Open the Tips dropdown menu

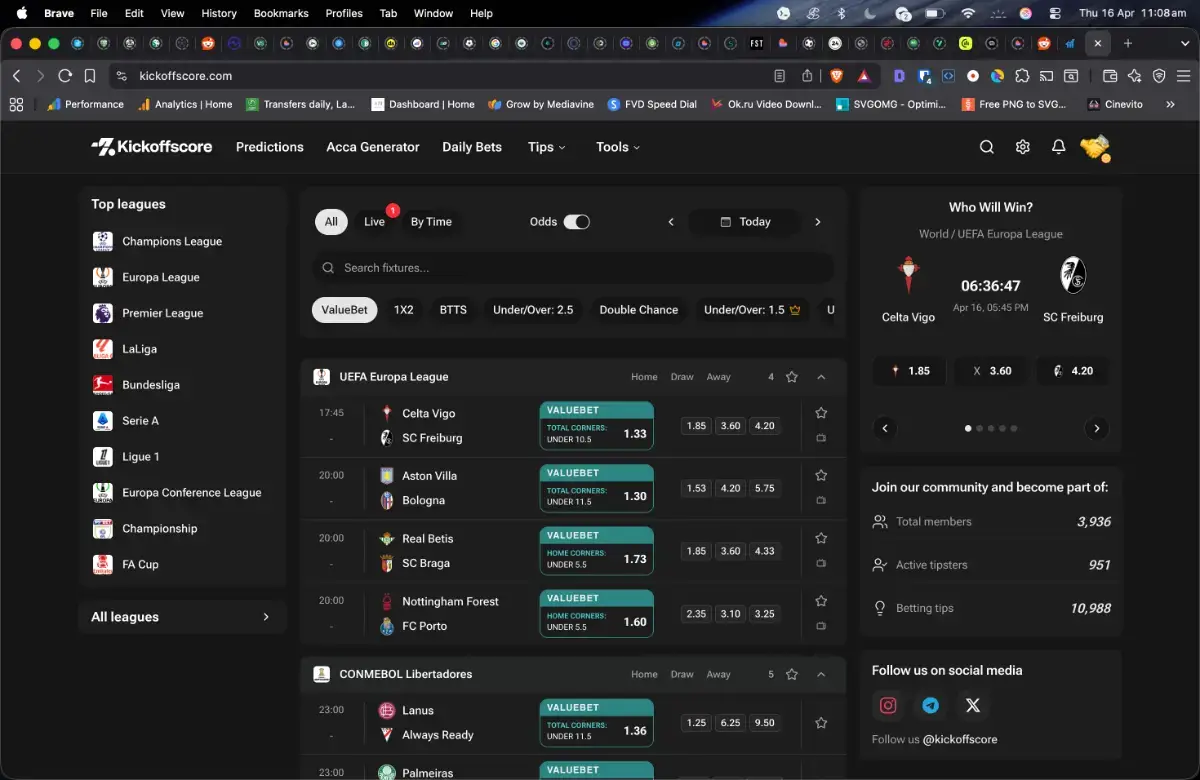coord(547,147)
